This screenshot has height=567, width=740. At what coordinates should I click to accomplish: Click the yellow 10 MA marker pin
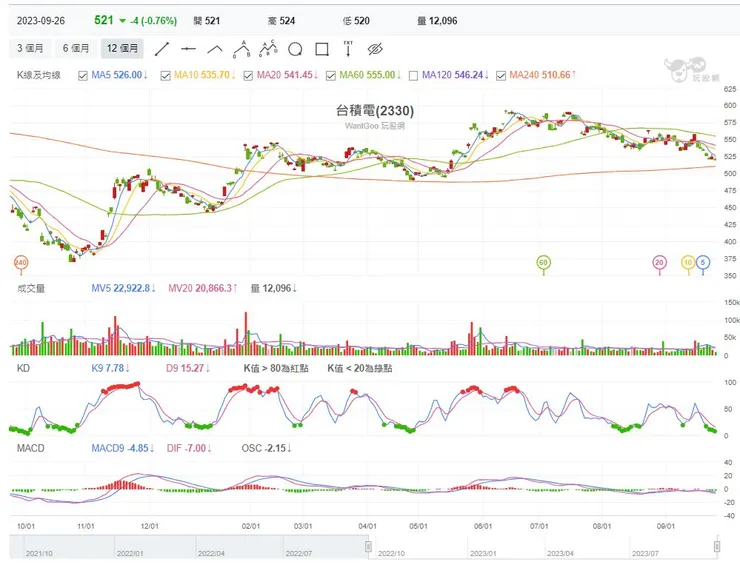[x=688, y=263]
